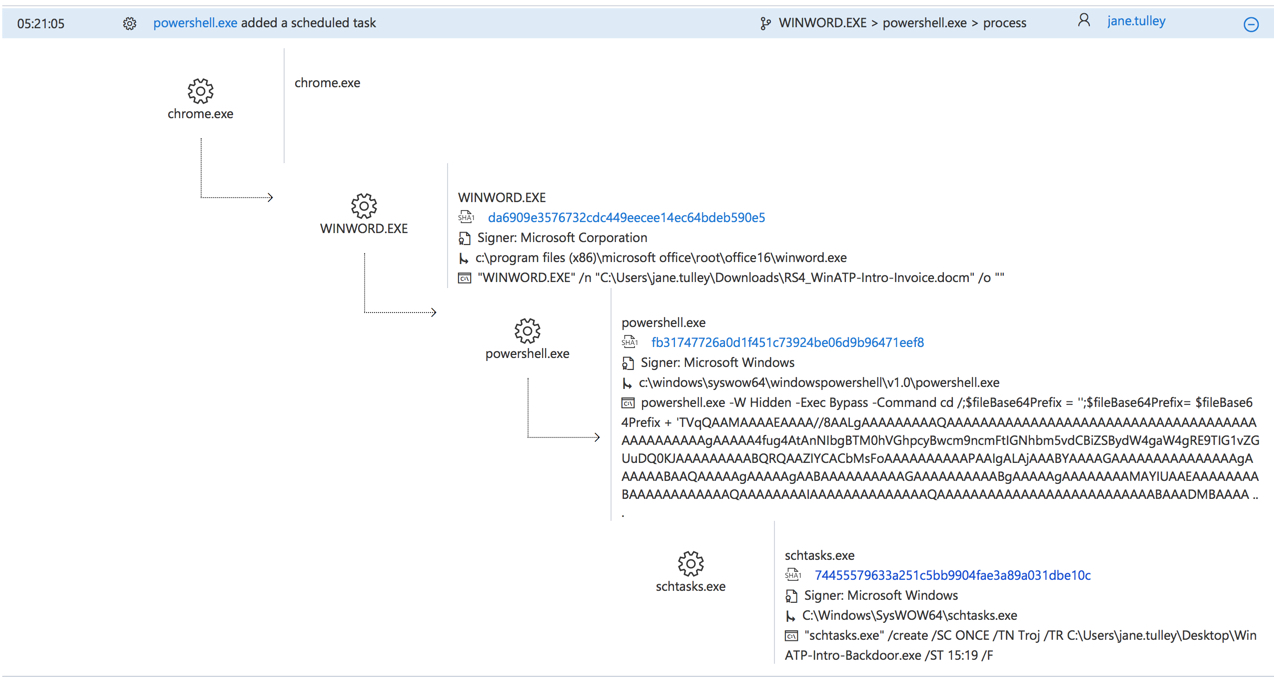The height and width of the screenshot is (677, 1274).
Task: Click the command-line icon on the WINWORD.EXE entry
Action: 466,277
